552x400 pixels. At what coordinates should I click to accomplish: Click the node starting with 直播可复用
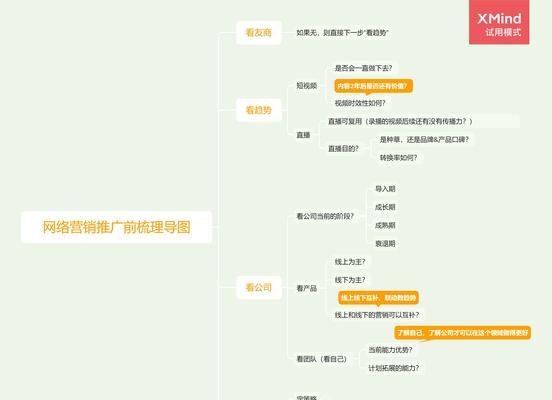pyautogui.click(x=400, y=121)
